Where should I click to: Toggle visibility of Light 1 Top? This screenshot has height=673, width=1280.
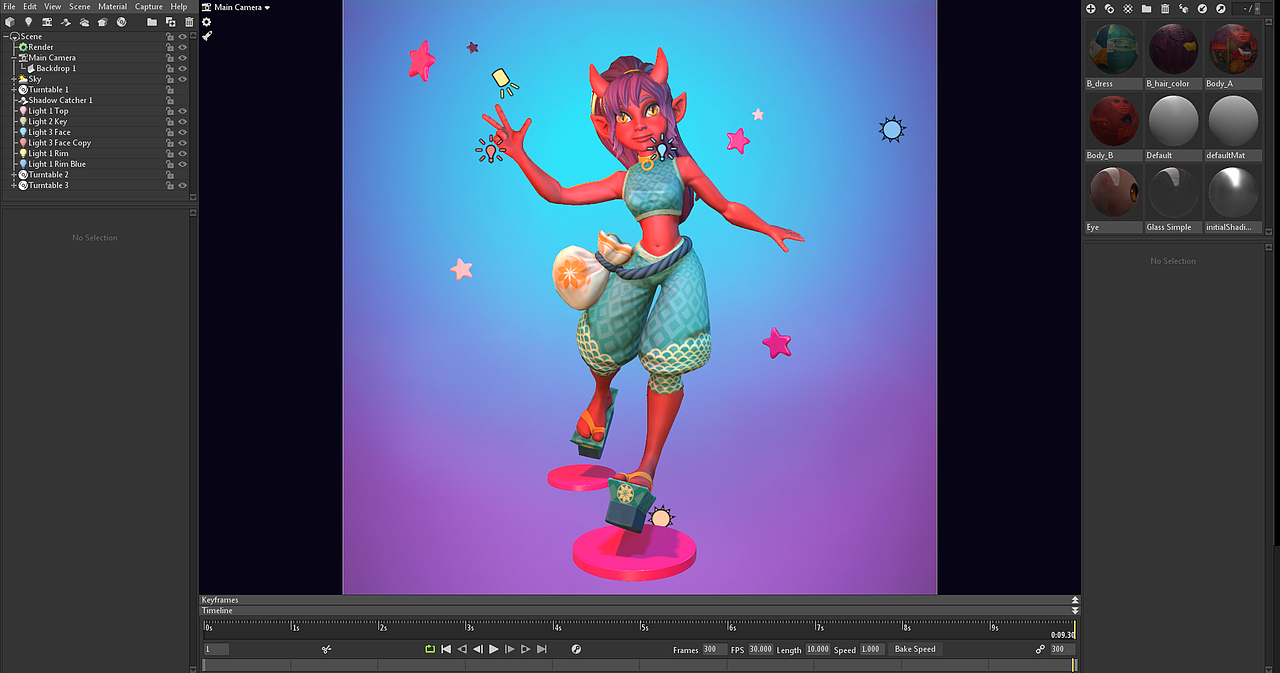(182, 111)
